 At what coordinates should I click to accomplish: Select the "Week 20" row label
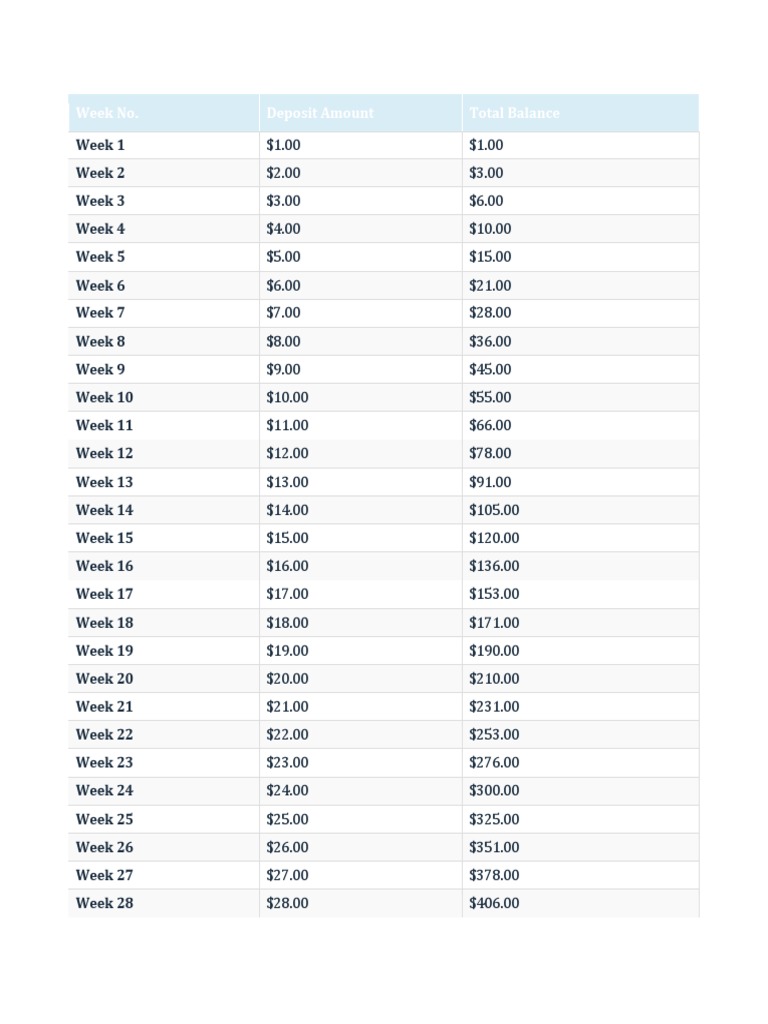104,678
